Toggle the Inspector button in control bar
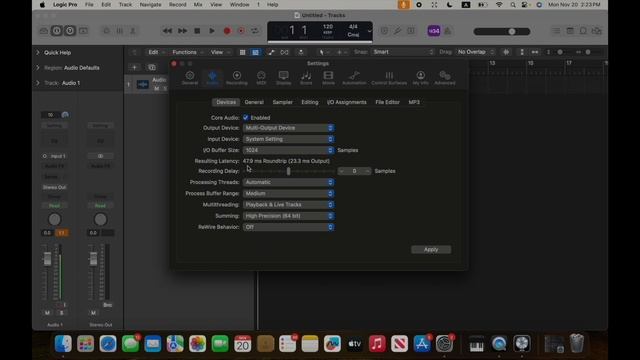This screenshot has width=640, height=360. 57,31
